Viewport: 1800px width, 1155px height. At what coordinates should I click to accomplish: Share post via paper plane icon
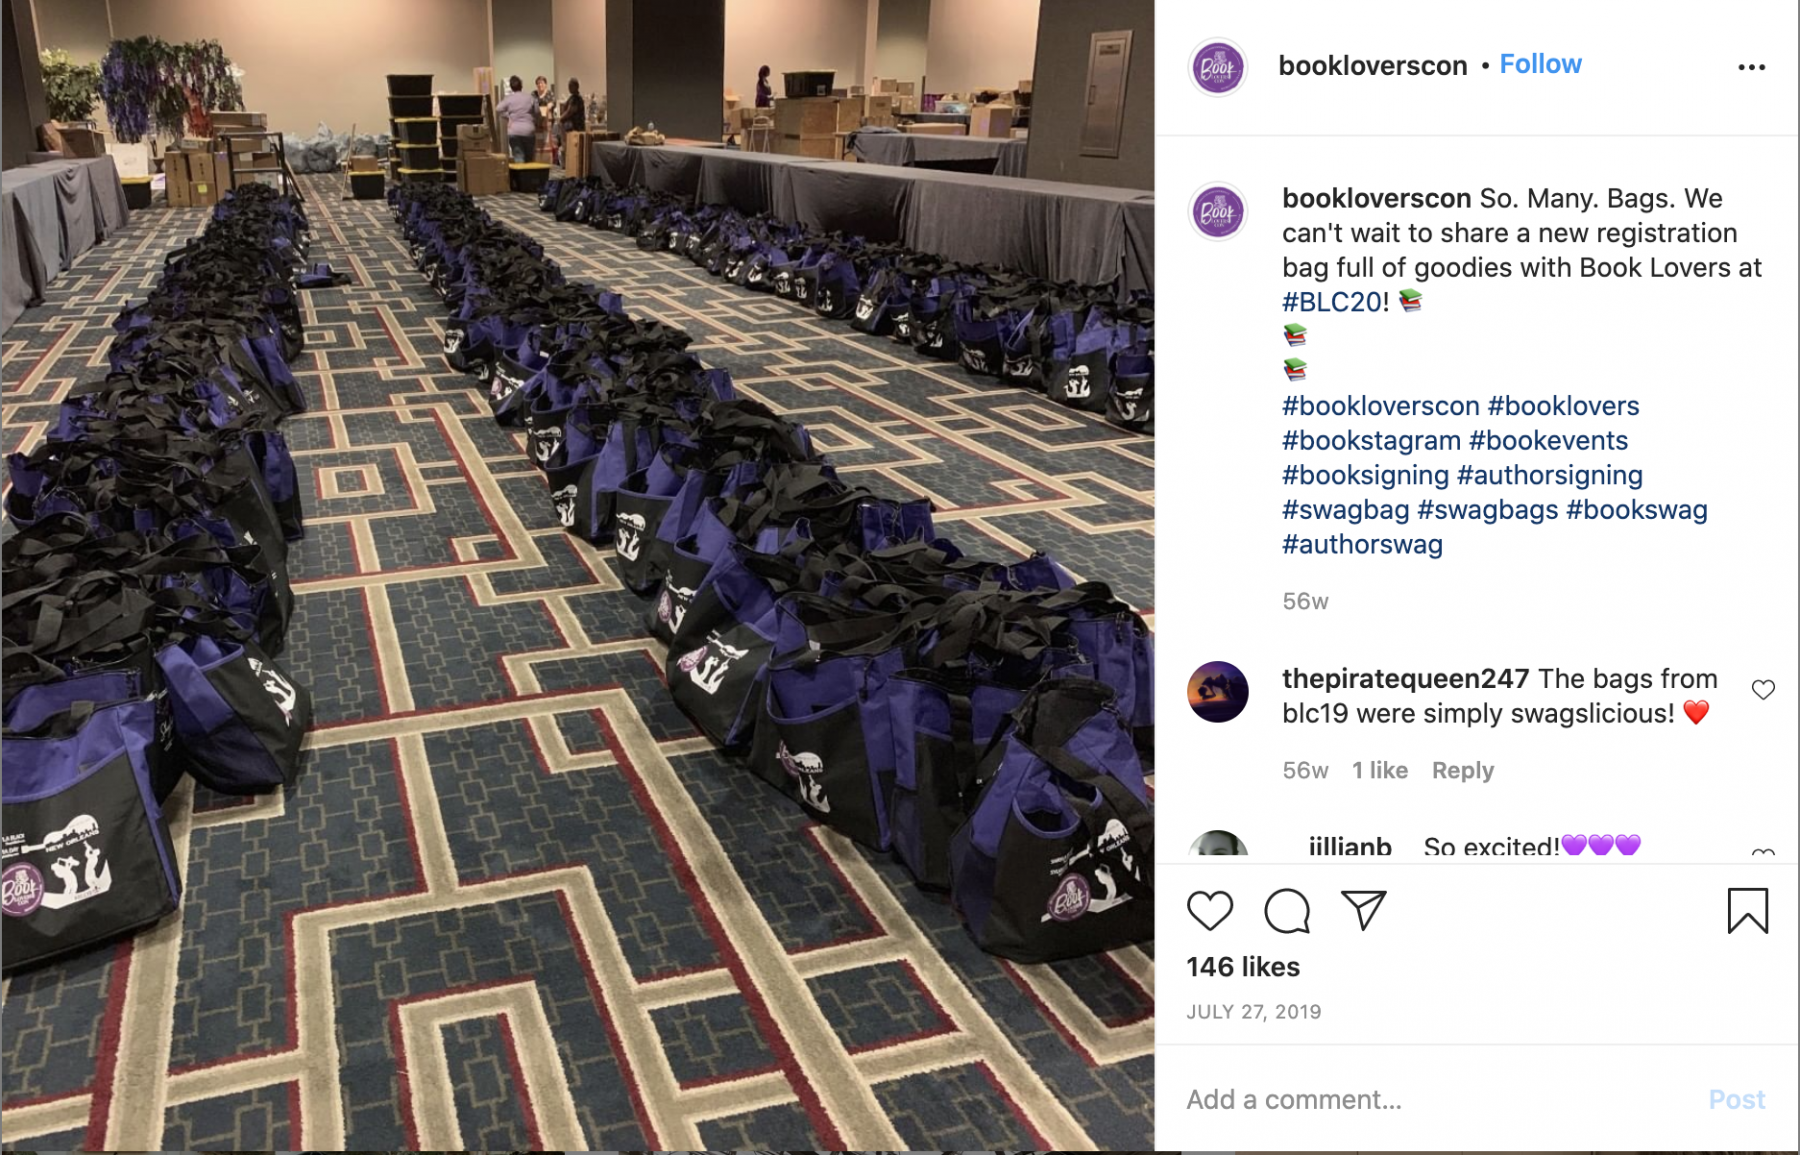(1364, 910)
